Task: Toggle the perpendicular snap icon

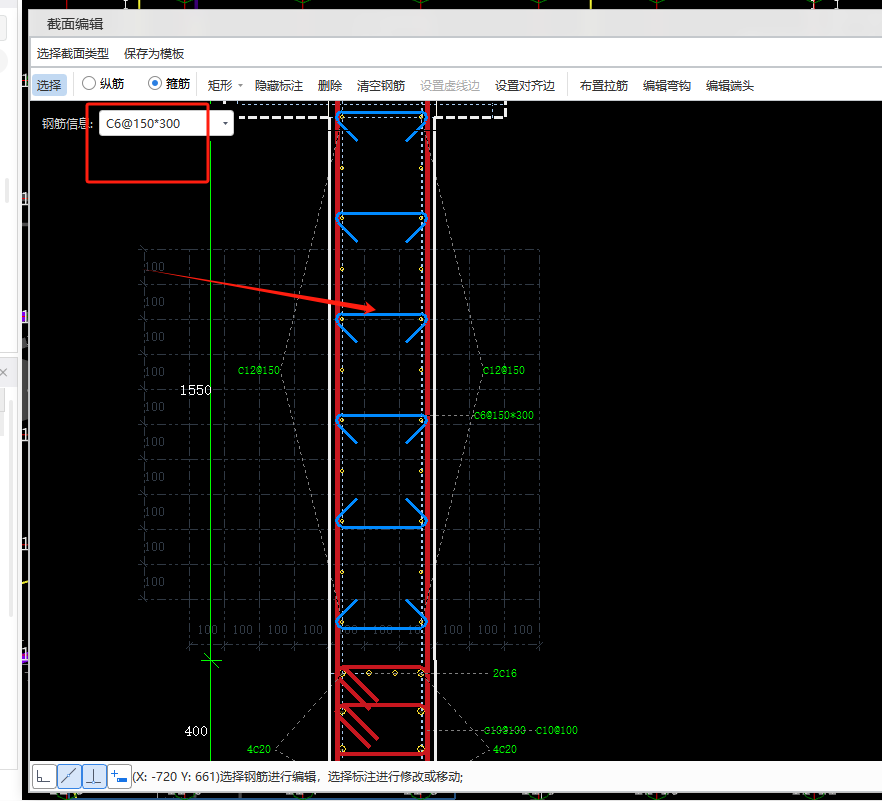Action: click(x=94, y=777)
